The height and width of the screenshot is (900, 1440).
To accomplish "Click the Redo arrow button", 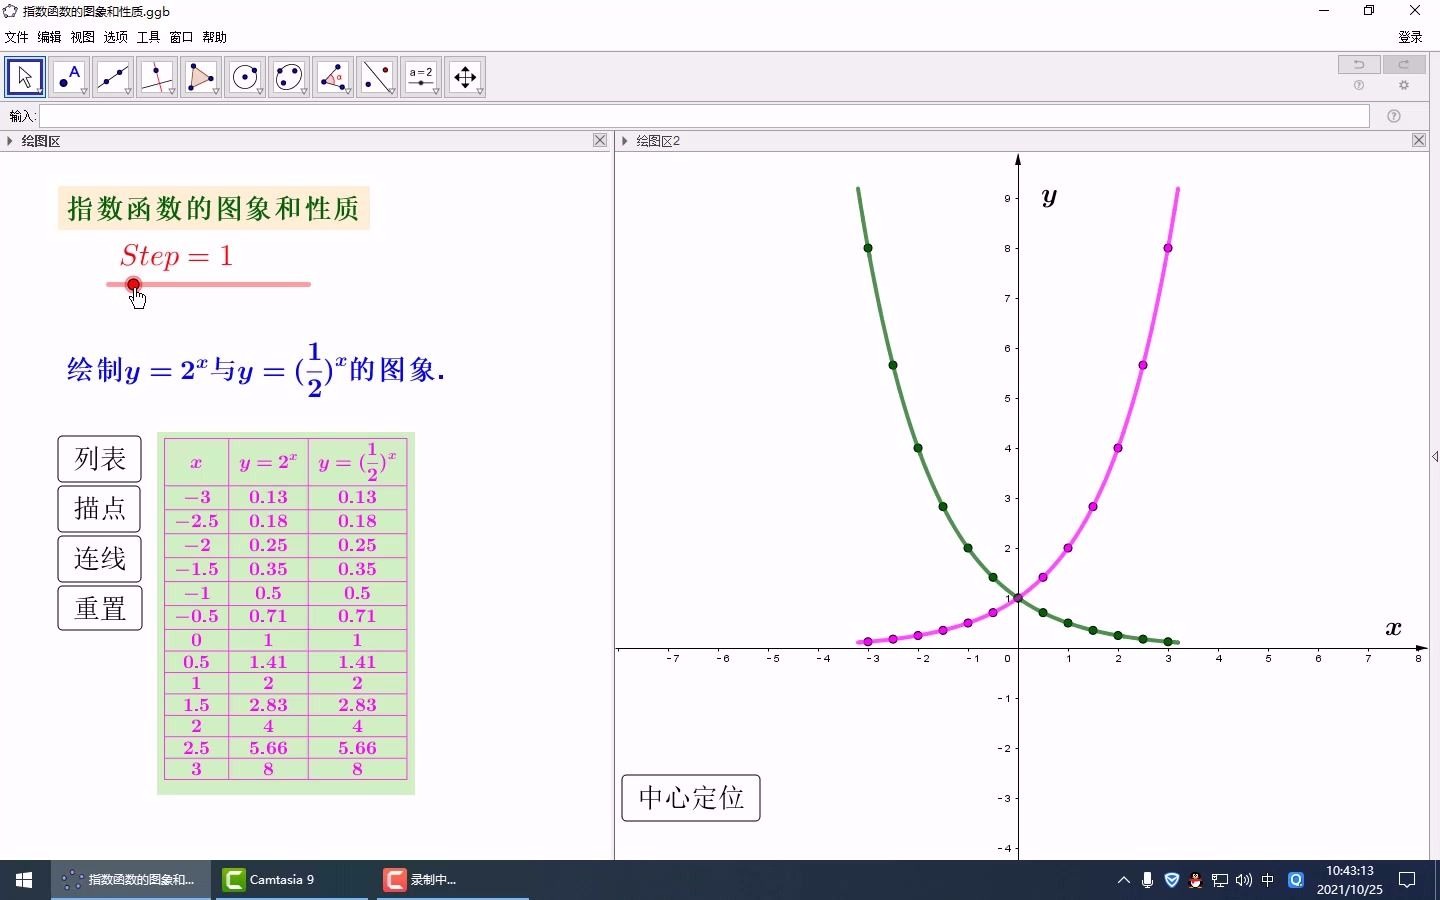I will 1404,64.
